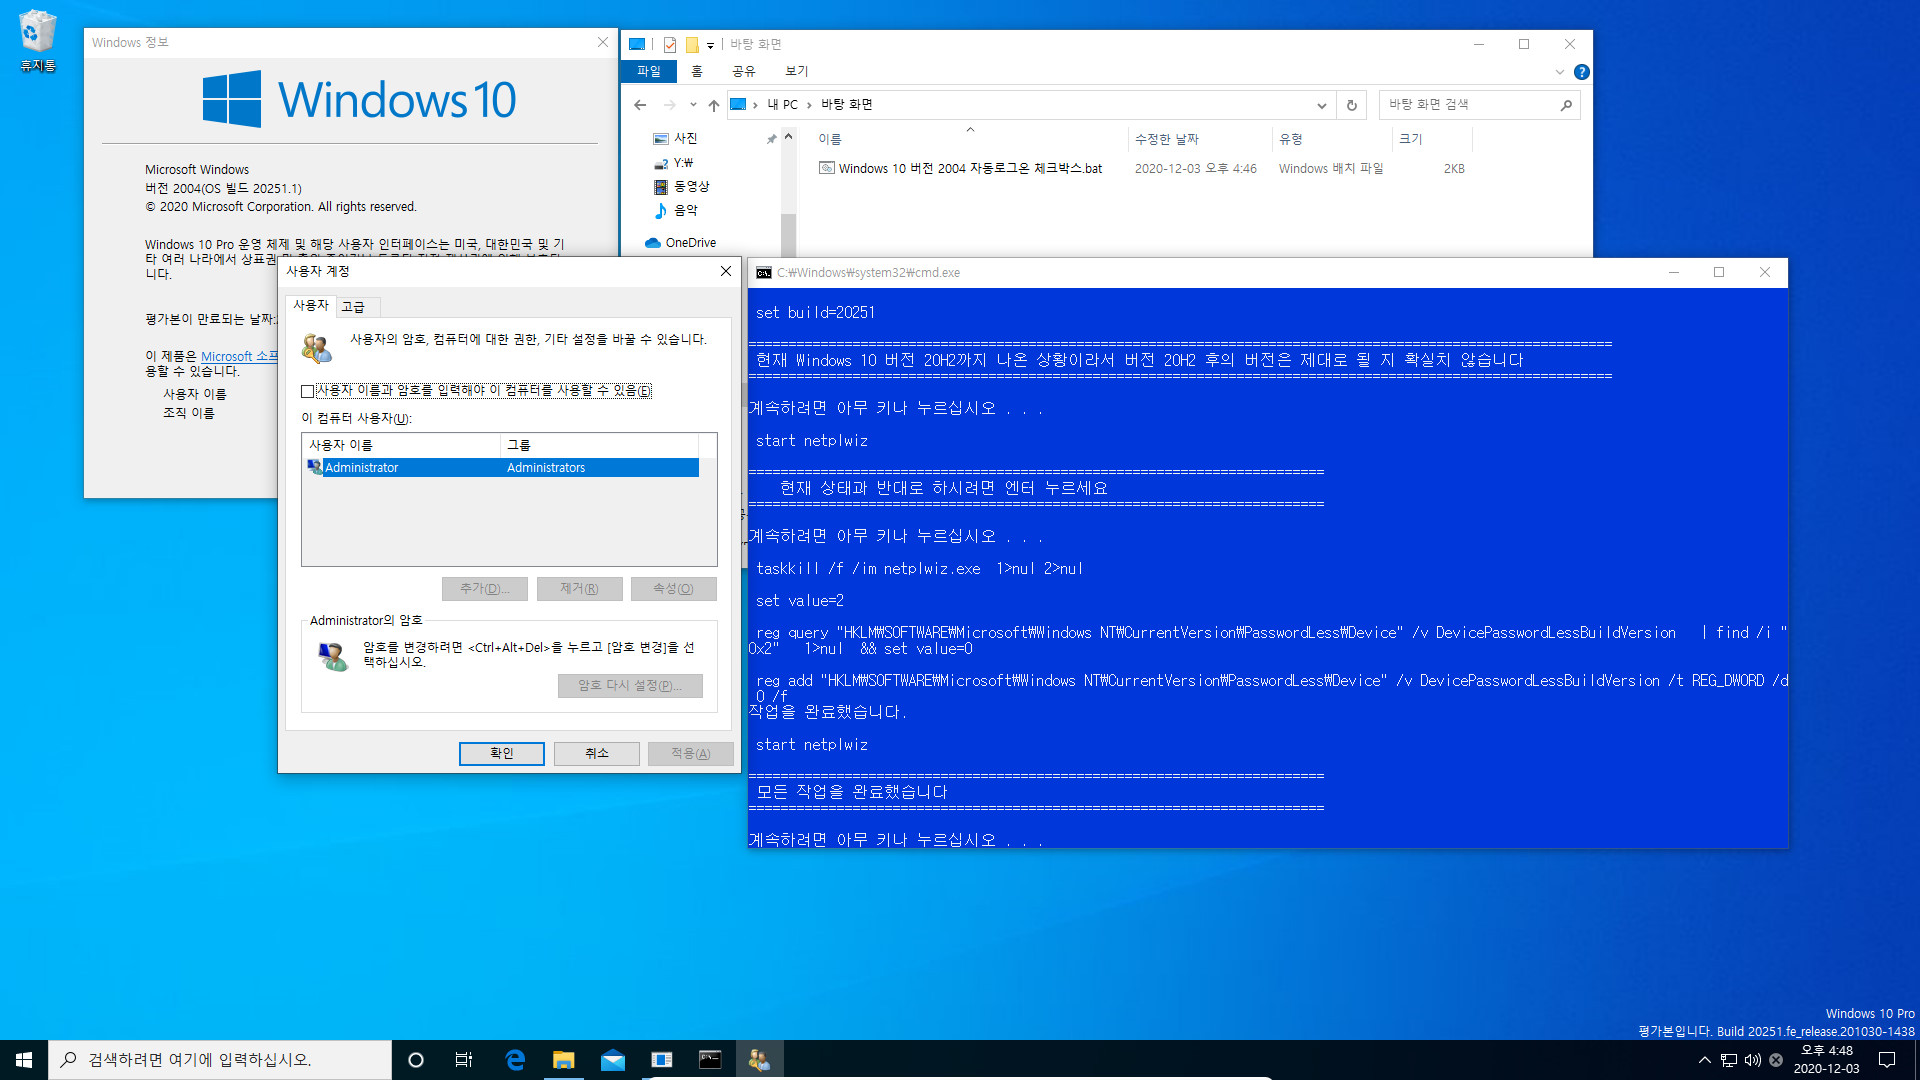Click the 그룹 list column header

click(599, 445)
